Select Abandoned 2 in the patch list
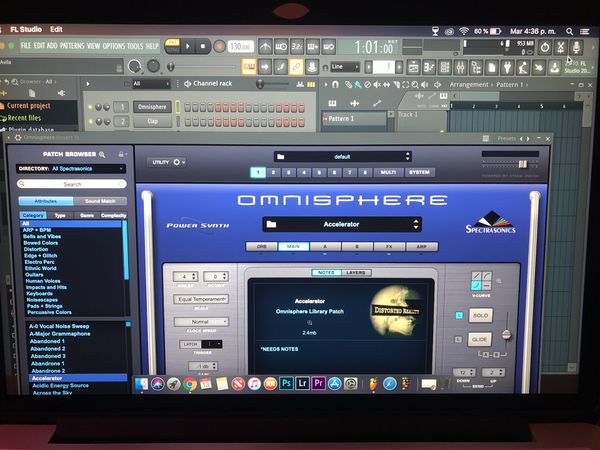 click(48, 349)
